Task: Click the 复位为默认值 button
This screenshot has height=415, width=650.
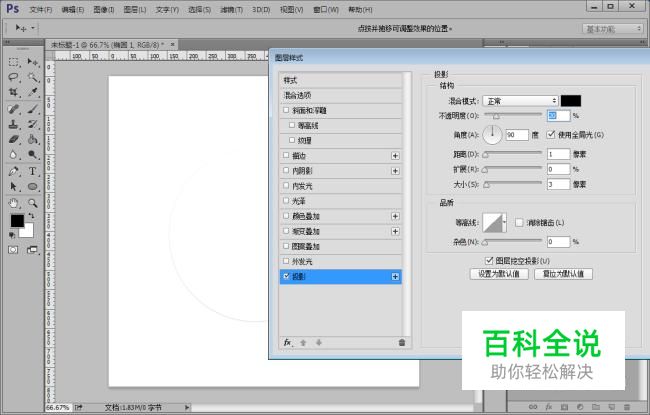Action: (563, 274)
